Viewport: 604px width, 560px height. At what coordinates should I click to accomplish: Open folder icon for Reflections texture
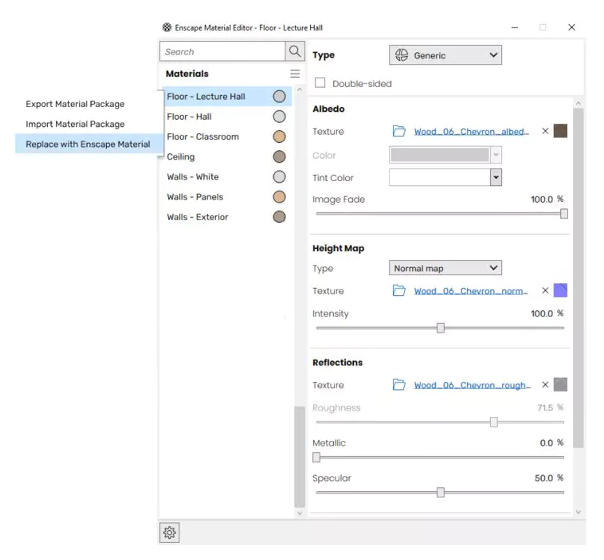[399, 385]
